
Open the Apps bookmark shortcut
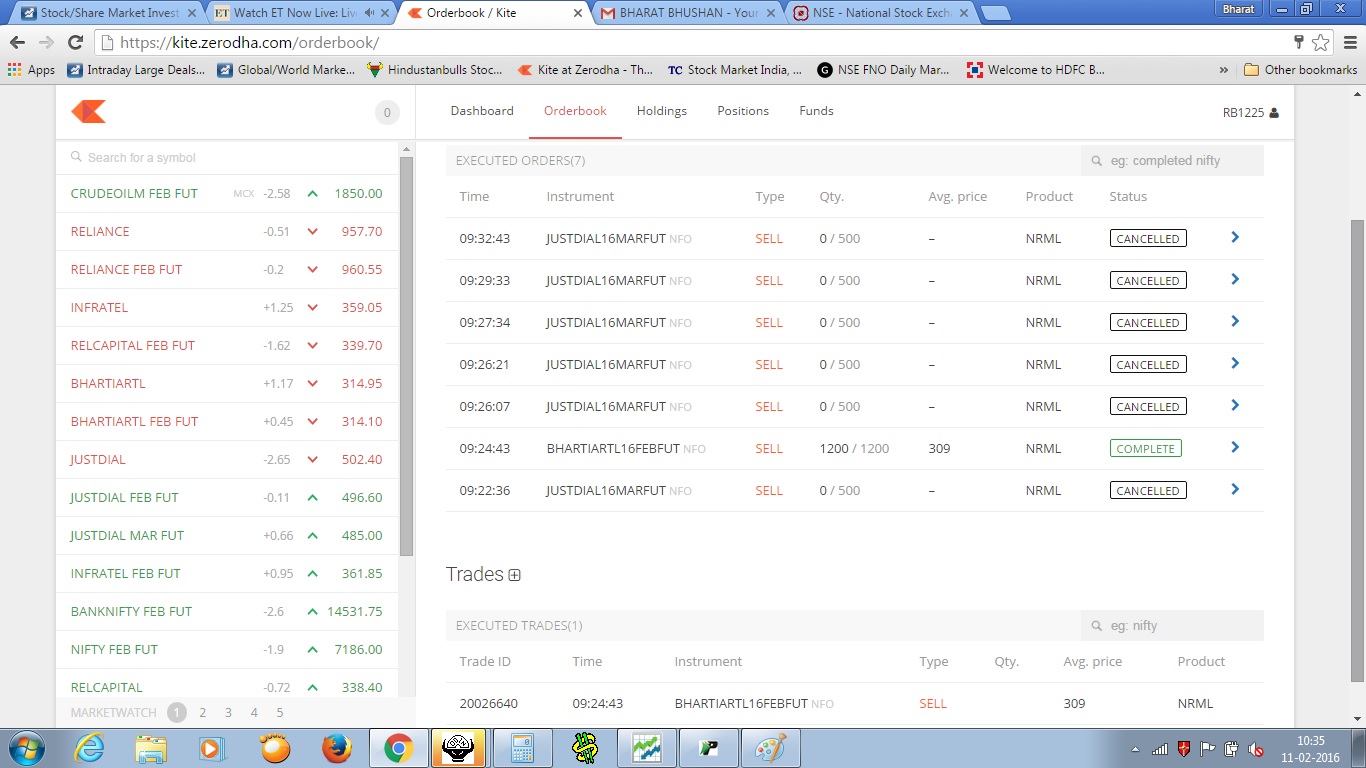pos(32,70)
